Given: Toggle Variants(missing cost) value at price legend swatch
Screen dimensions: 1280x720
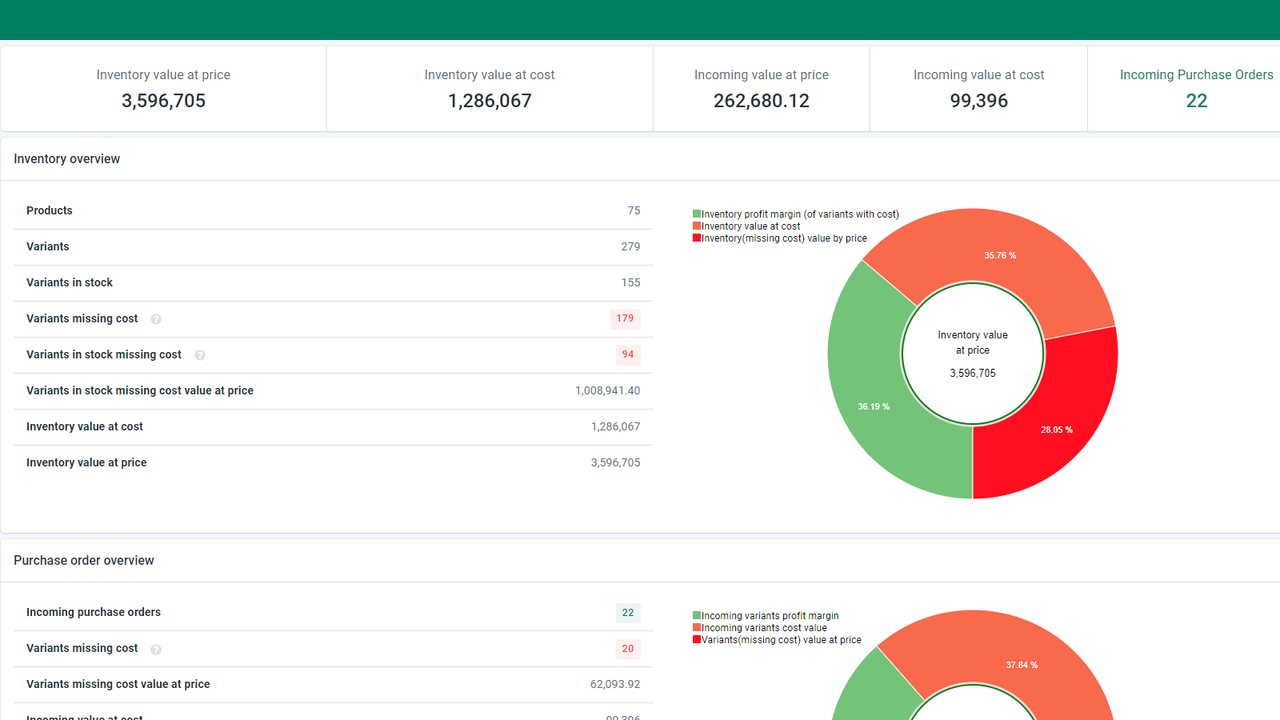Looking at the screenshot, I should point(697,640).
